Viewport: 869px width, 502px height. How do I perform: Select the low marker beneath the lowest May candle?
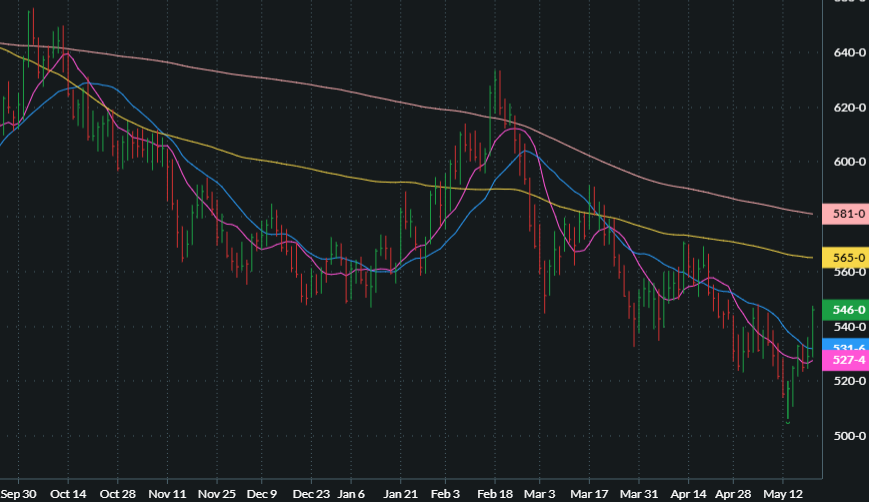[x=788, y=422]
